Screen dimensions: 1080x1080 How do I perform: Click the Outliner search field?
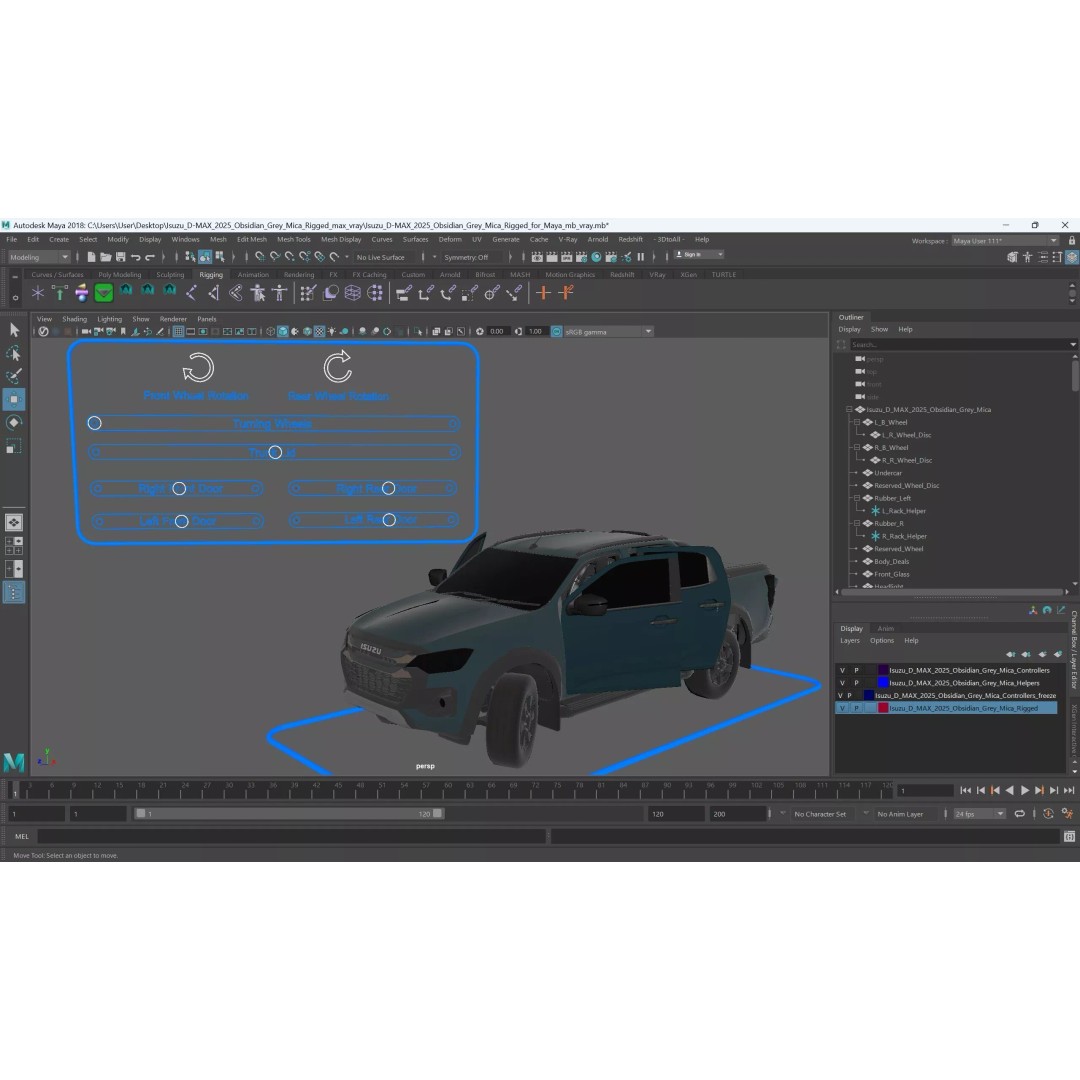point(957,344)
